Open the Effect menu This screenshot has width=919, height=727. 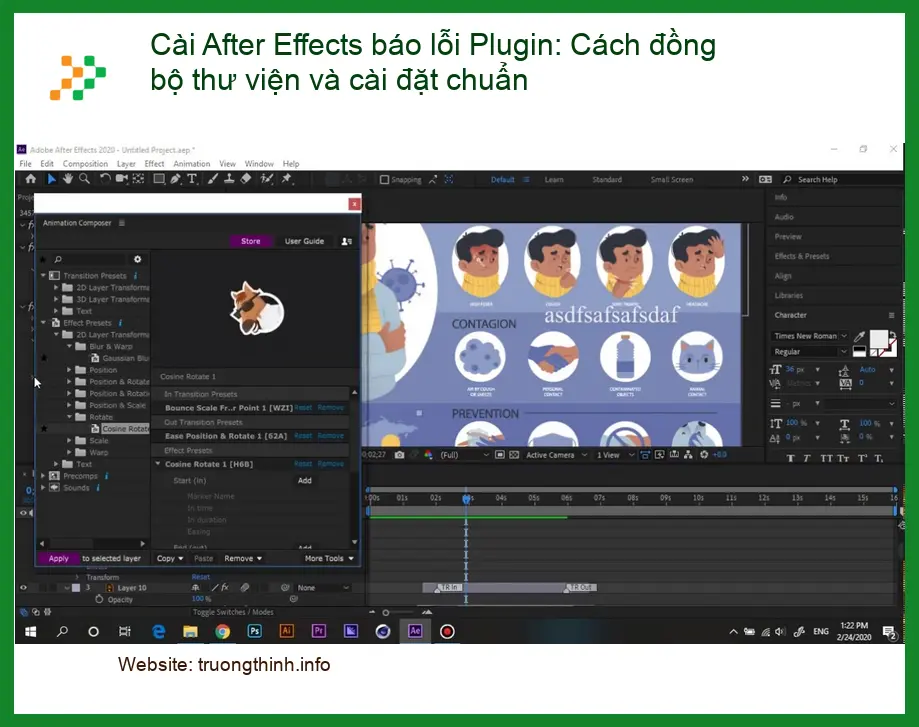(x=154, y=164)
